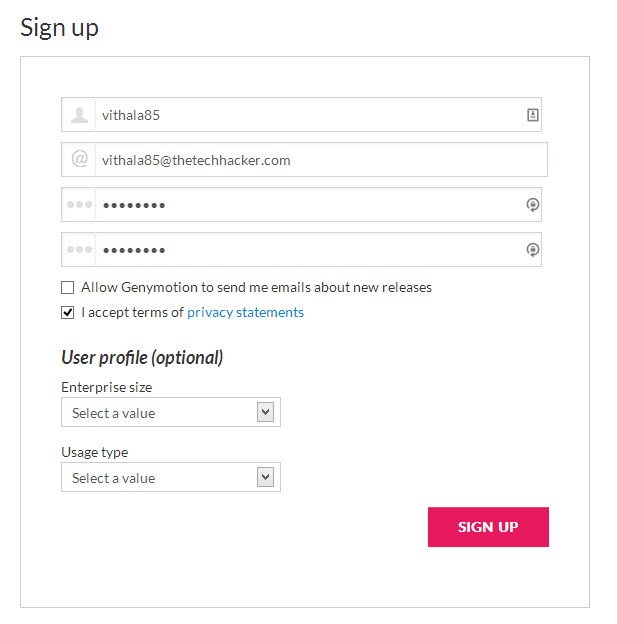
Task: Click the contact card autofill icon in username field
Action: [x=533, y=115]
